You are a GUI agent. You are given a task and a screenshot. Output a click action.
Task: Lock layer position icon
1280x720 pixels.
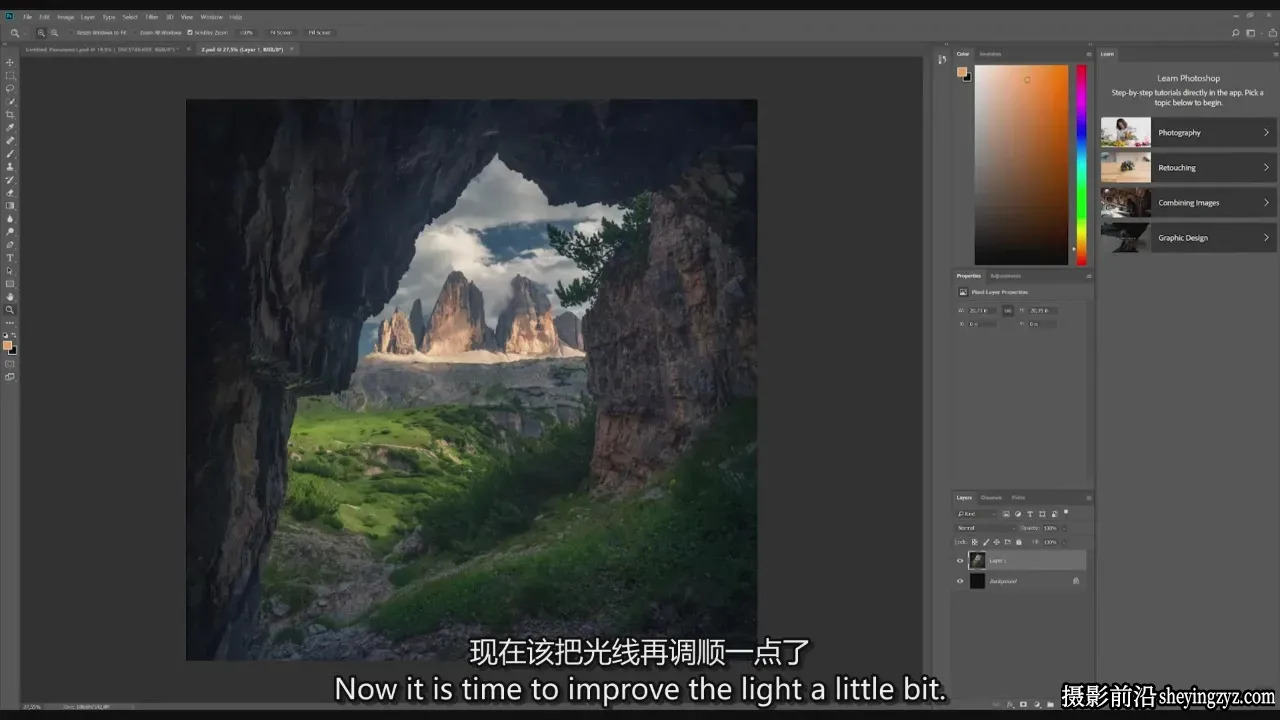(x=996, y=542)
